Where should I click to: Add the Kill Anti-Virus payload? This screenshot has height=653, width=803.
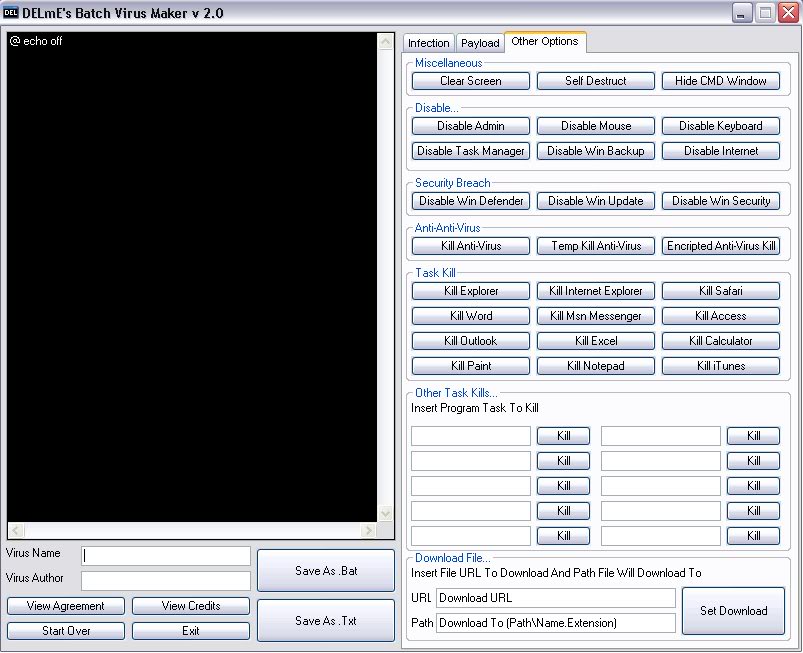[x=470, y=245]
